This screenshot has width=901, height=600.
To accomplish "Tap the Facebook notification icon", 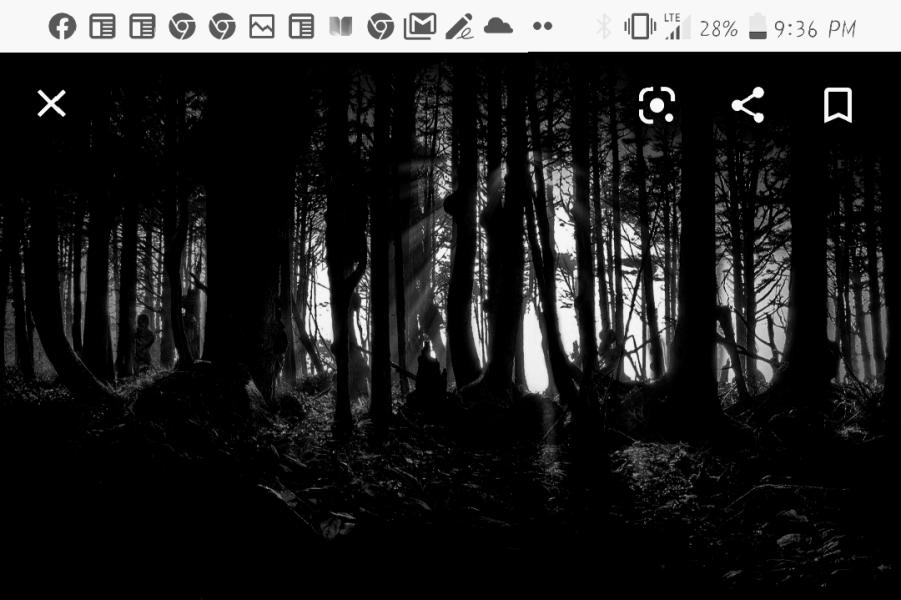I will point(62,27).
